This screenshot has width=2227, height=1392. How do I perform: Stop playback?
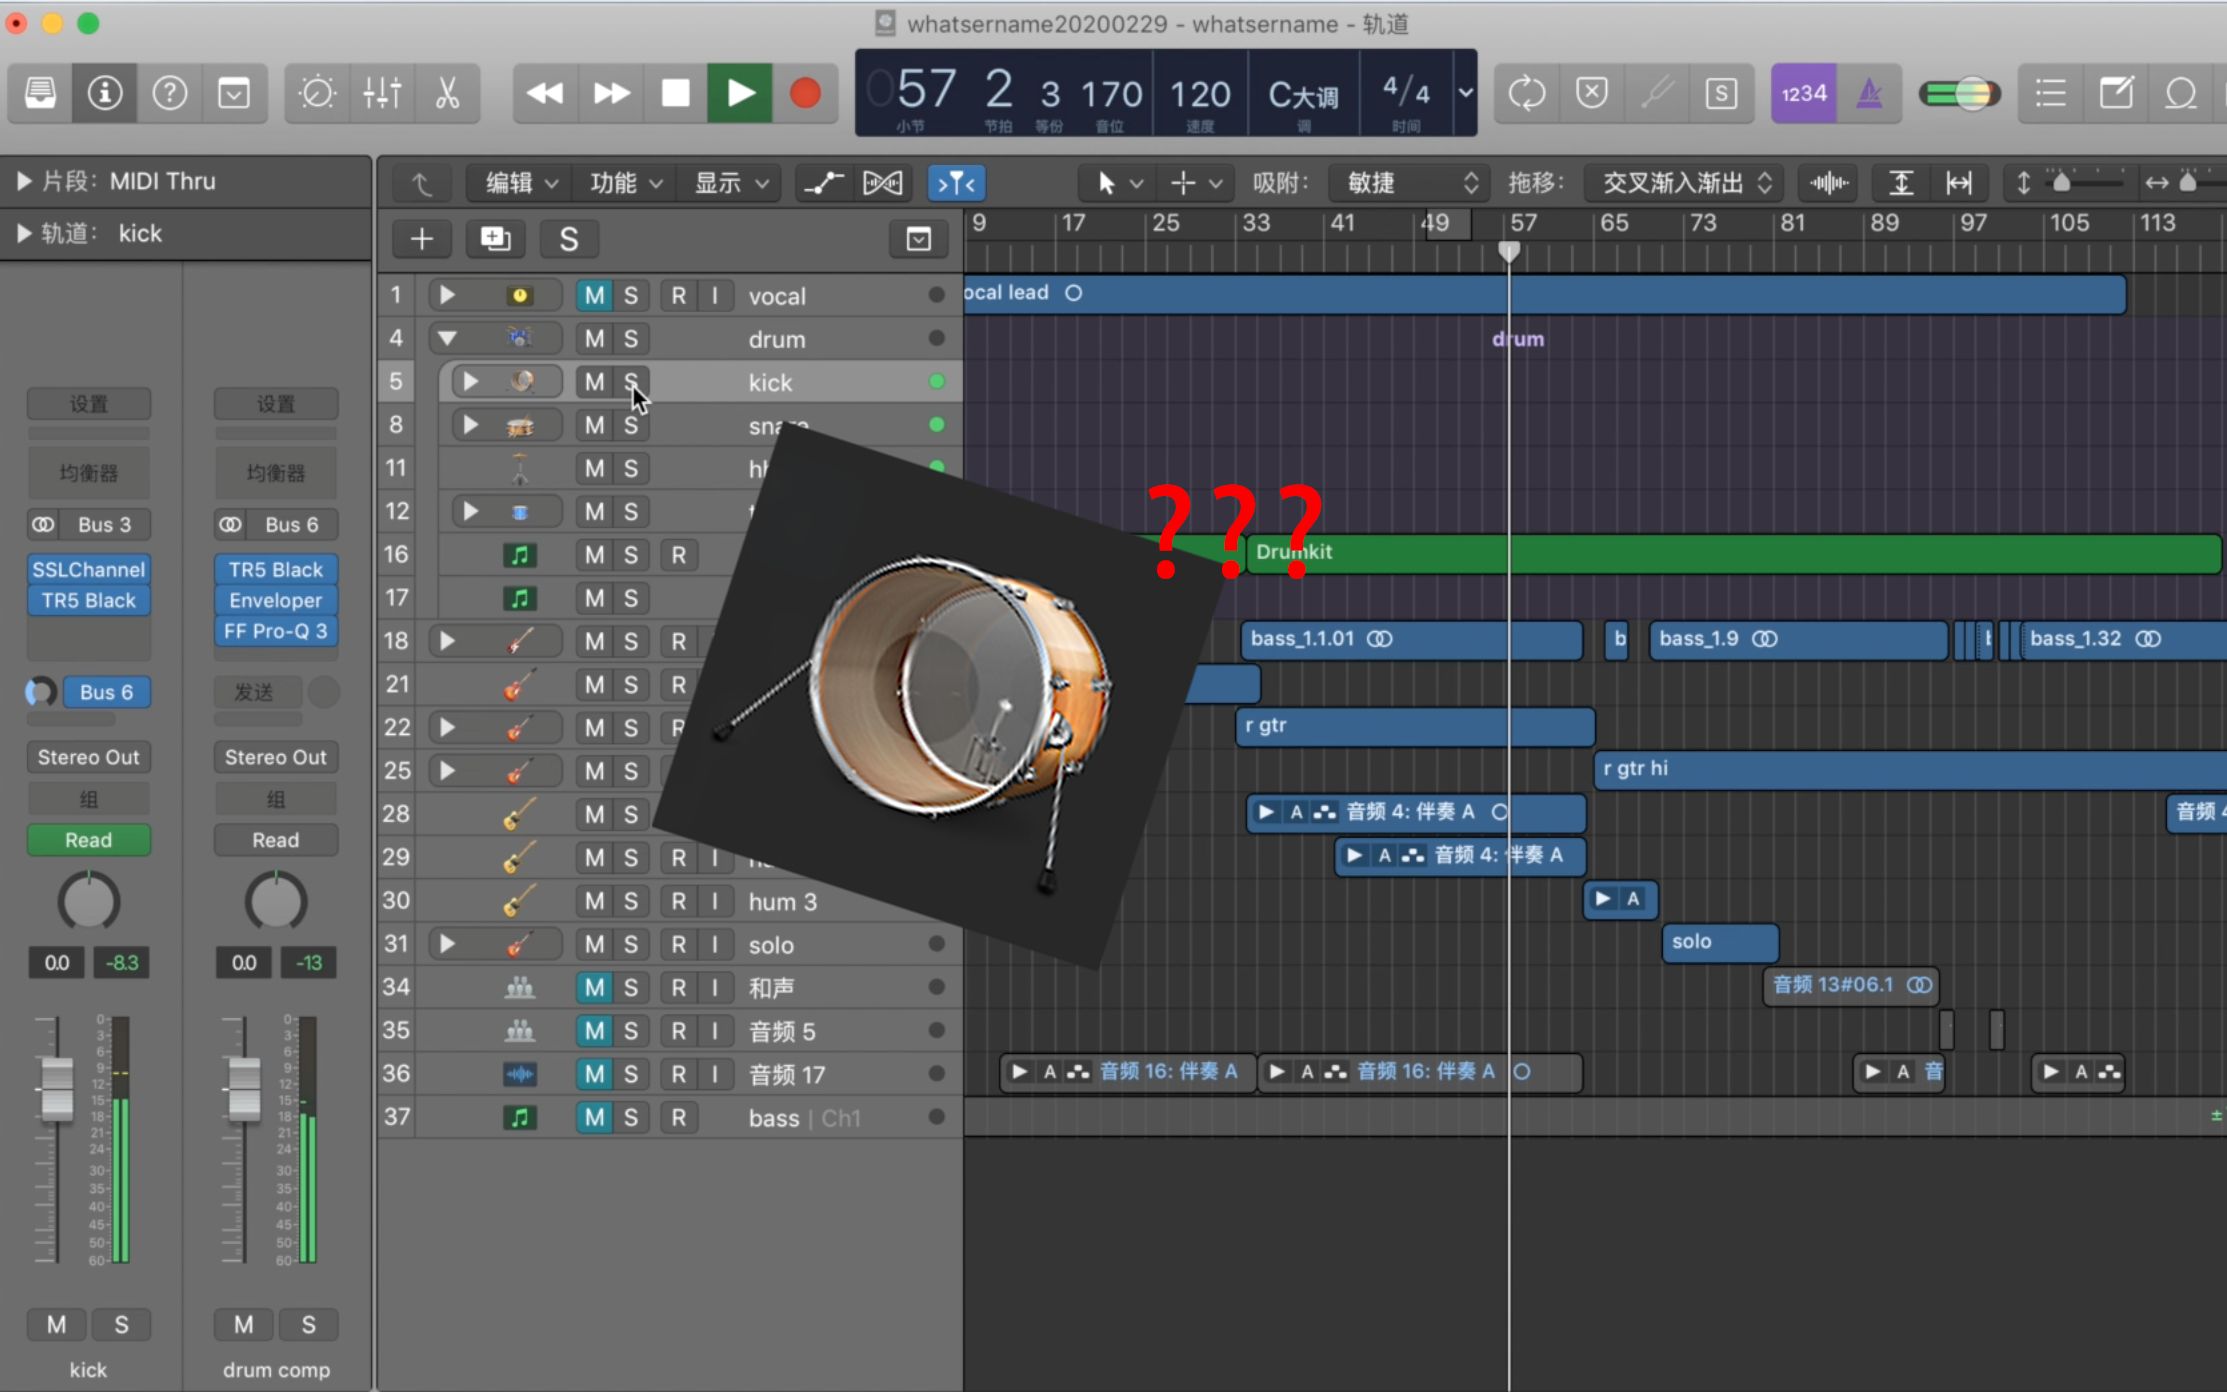pyautogui.click(x=675, y=93)
